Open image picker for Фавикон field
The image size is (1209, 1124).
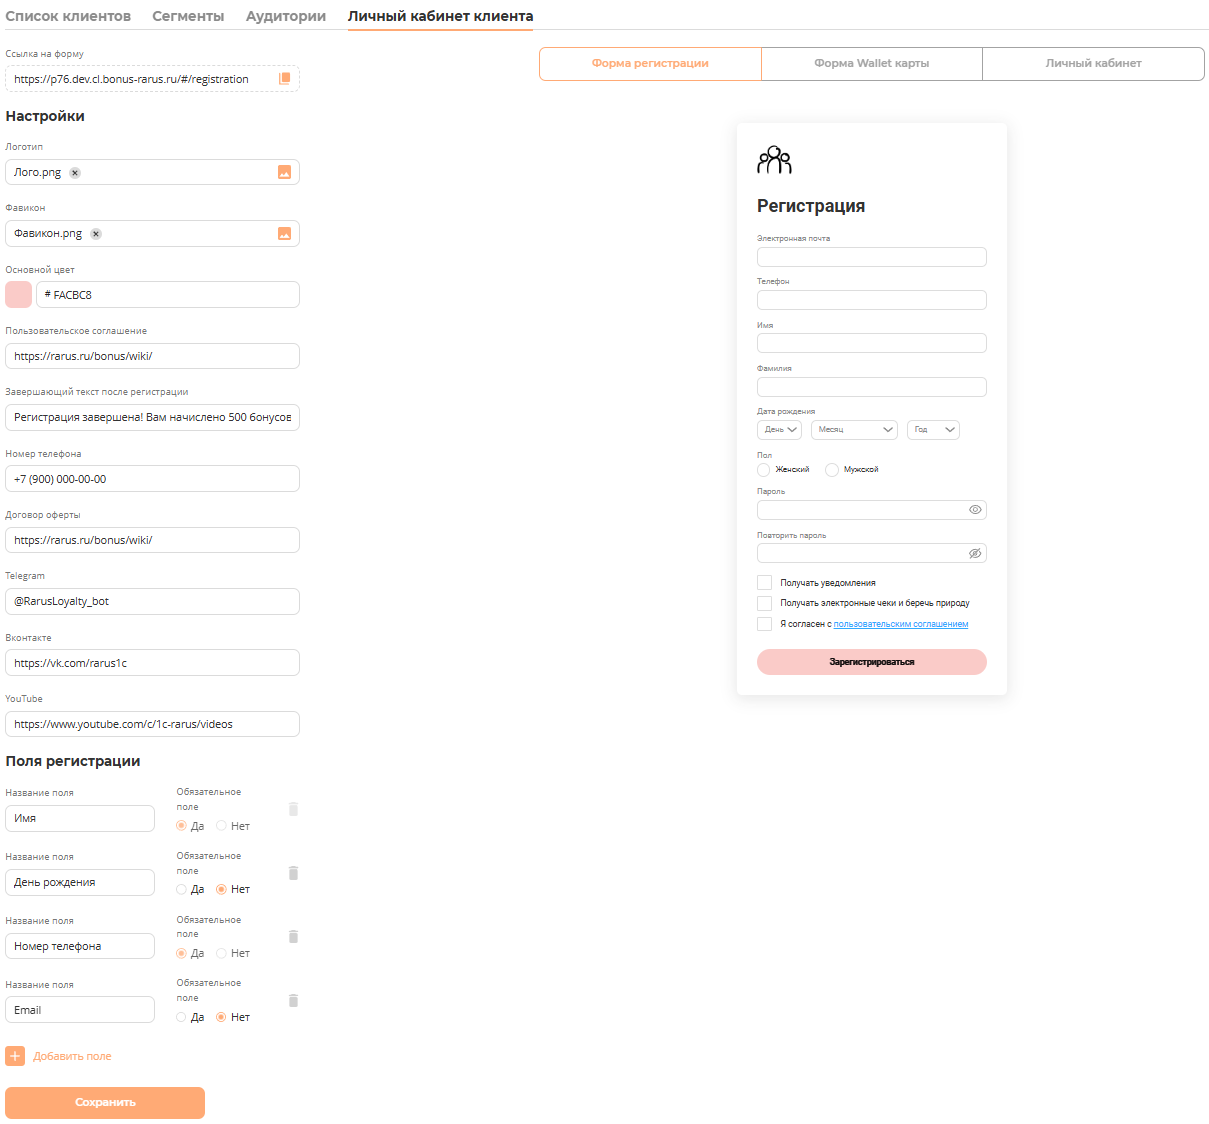click(284, 234)
